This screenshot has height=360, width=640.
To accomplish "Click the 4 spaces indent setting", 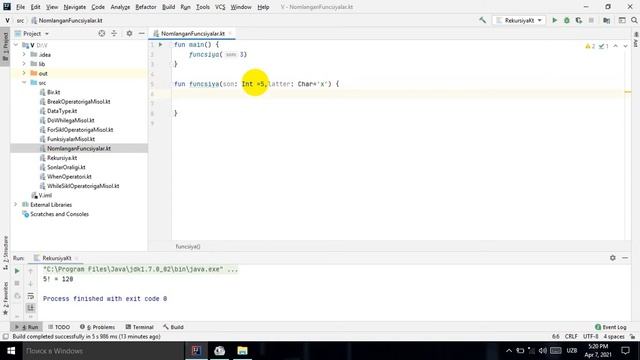I will click(x=614, y=336).
